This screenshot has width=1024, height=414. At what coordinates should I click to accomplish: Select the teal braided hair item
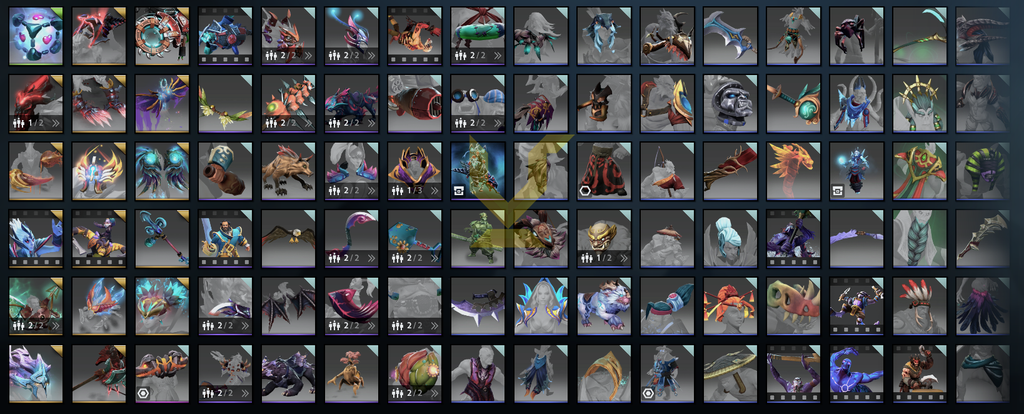point(920,238)
